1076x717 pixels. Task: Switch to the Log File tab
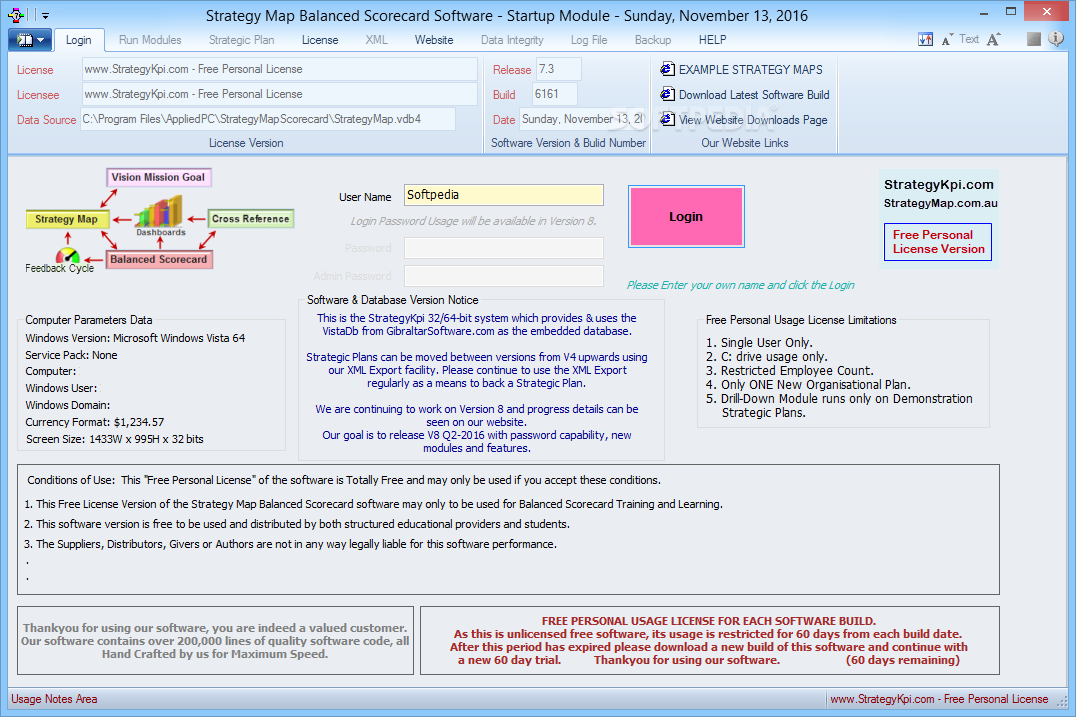(x=589, y=40)
